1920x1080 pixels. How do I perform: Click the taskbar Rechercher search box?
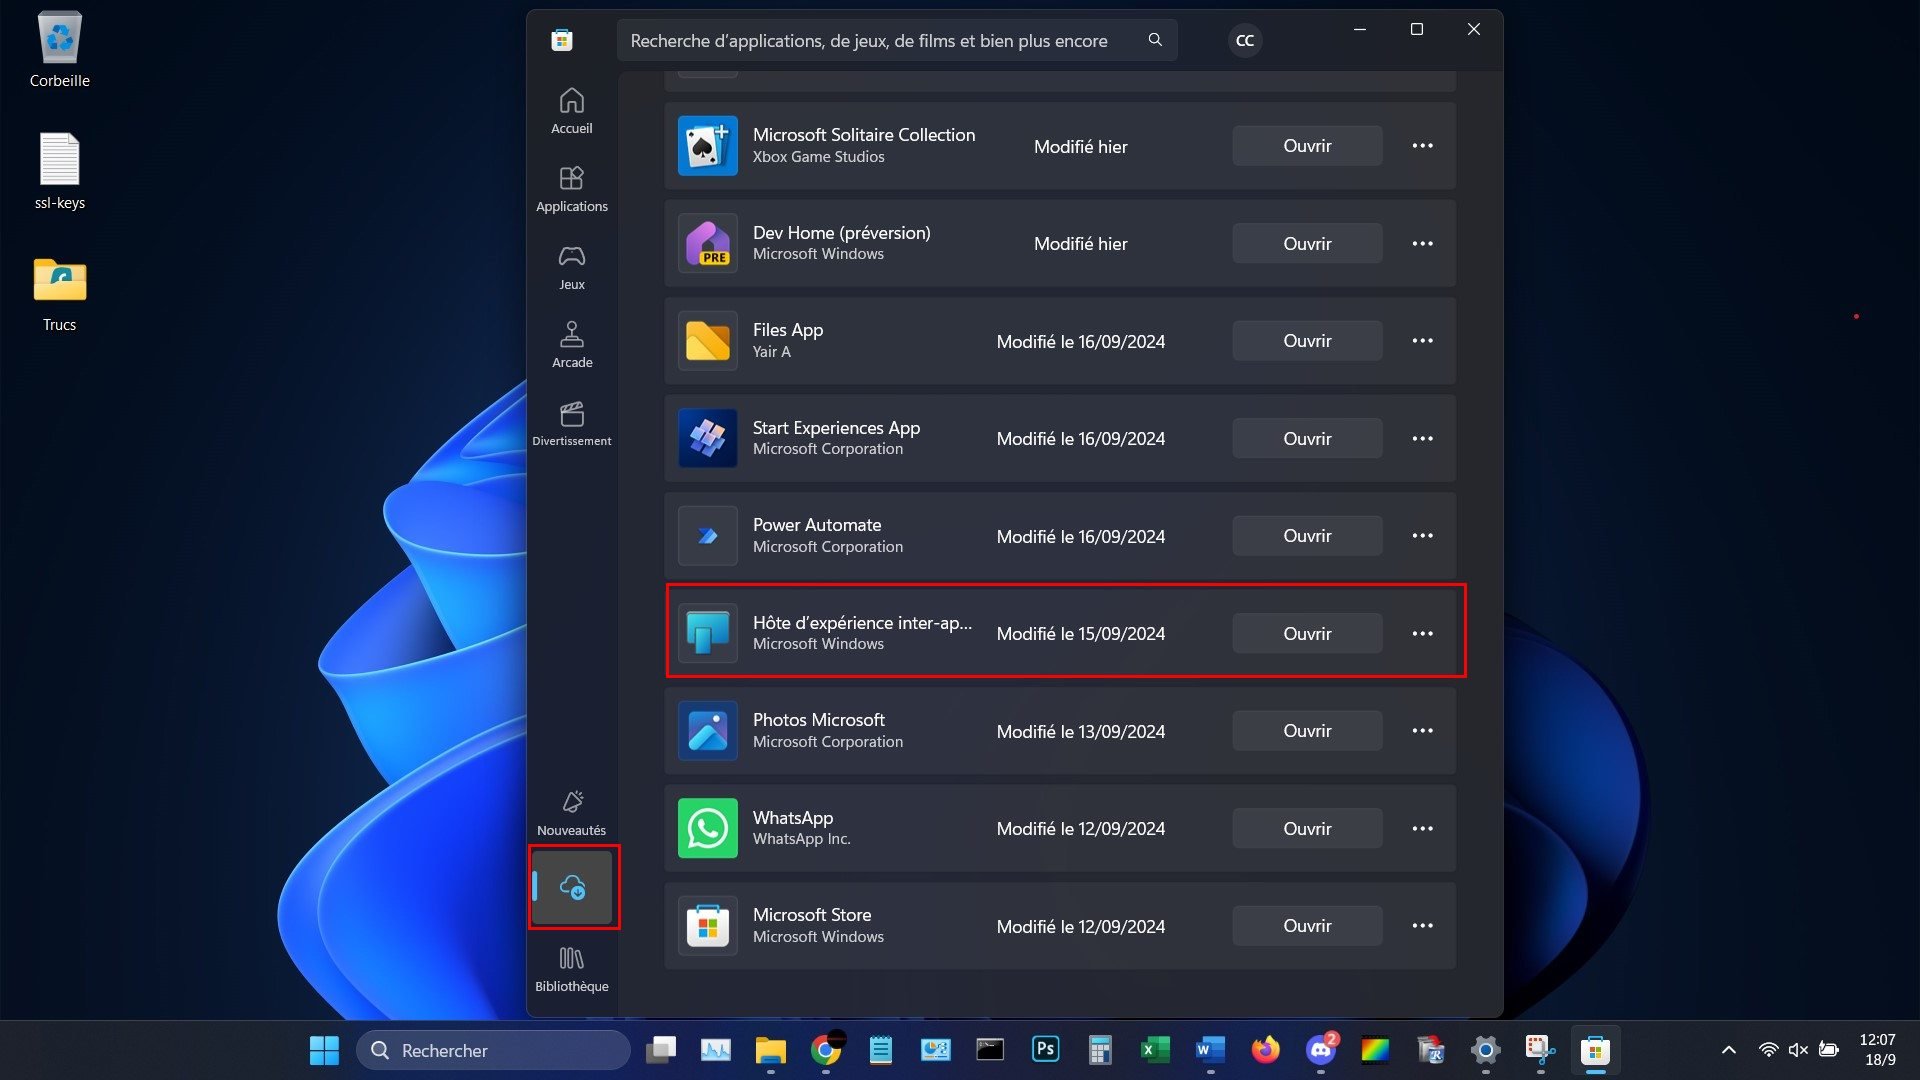tap(493, 1050)
